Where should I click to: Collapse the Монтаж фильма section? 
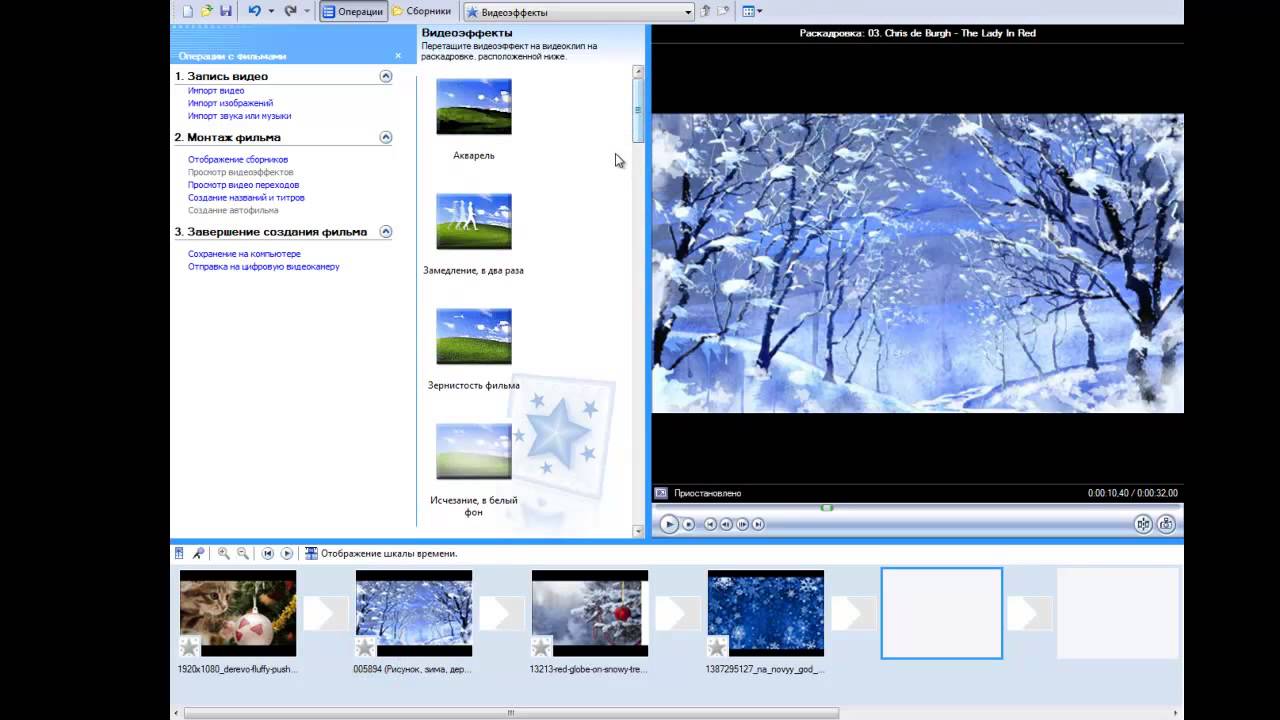click(x=386, y=137)
